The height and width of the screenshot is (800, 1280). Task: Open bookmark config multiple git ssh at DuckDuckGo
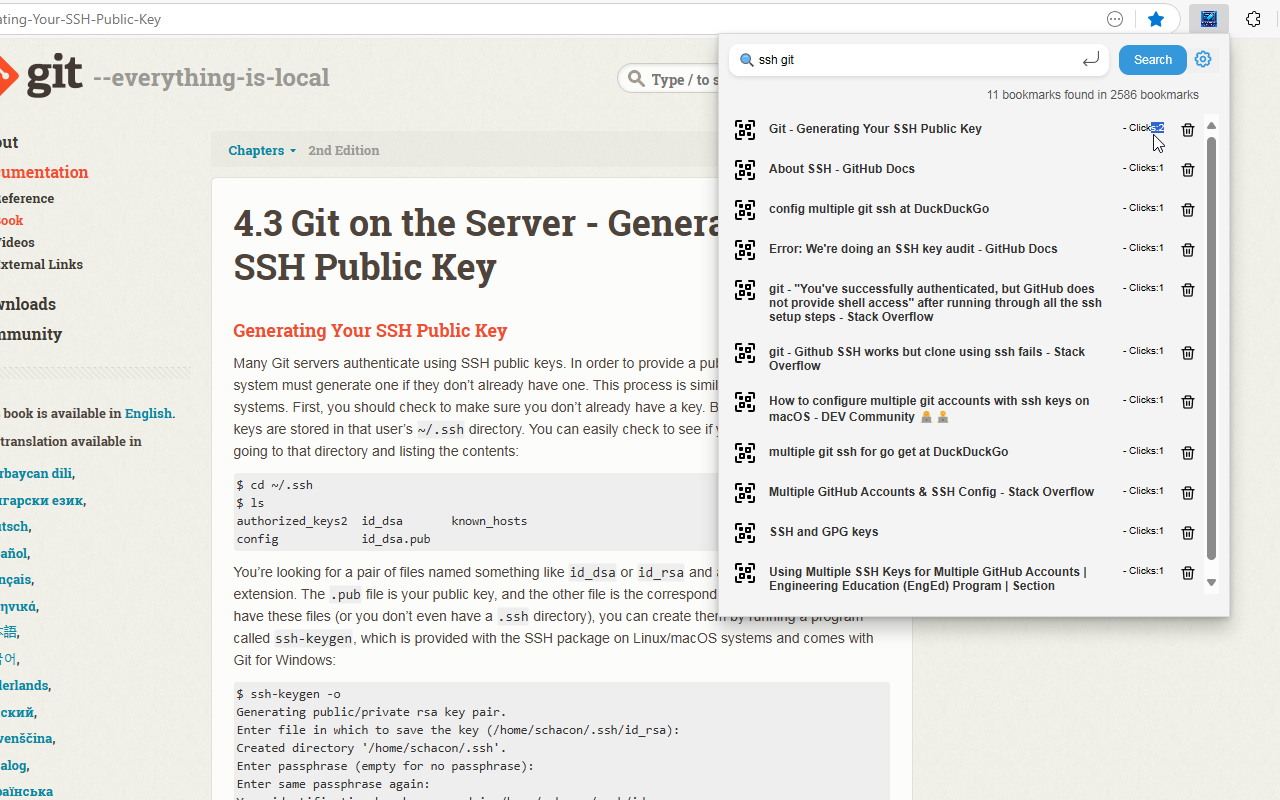[x=879, y=209]
